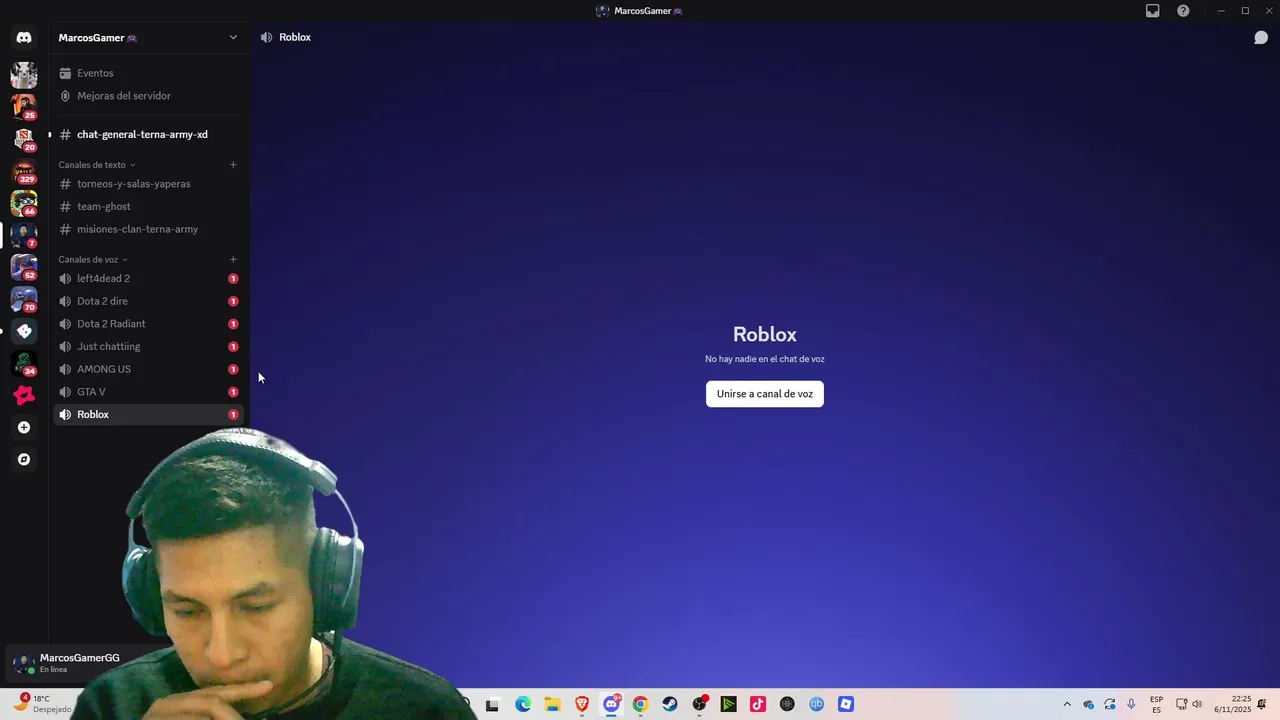Open the team-ghost text channel
1280x720 pixels.
point(148,206)
